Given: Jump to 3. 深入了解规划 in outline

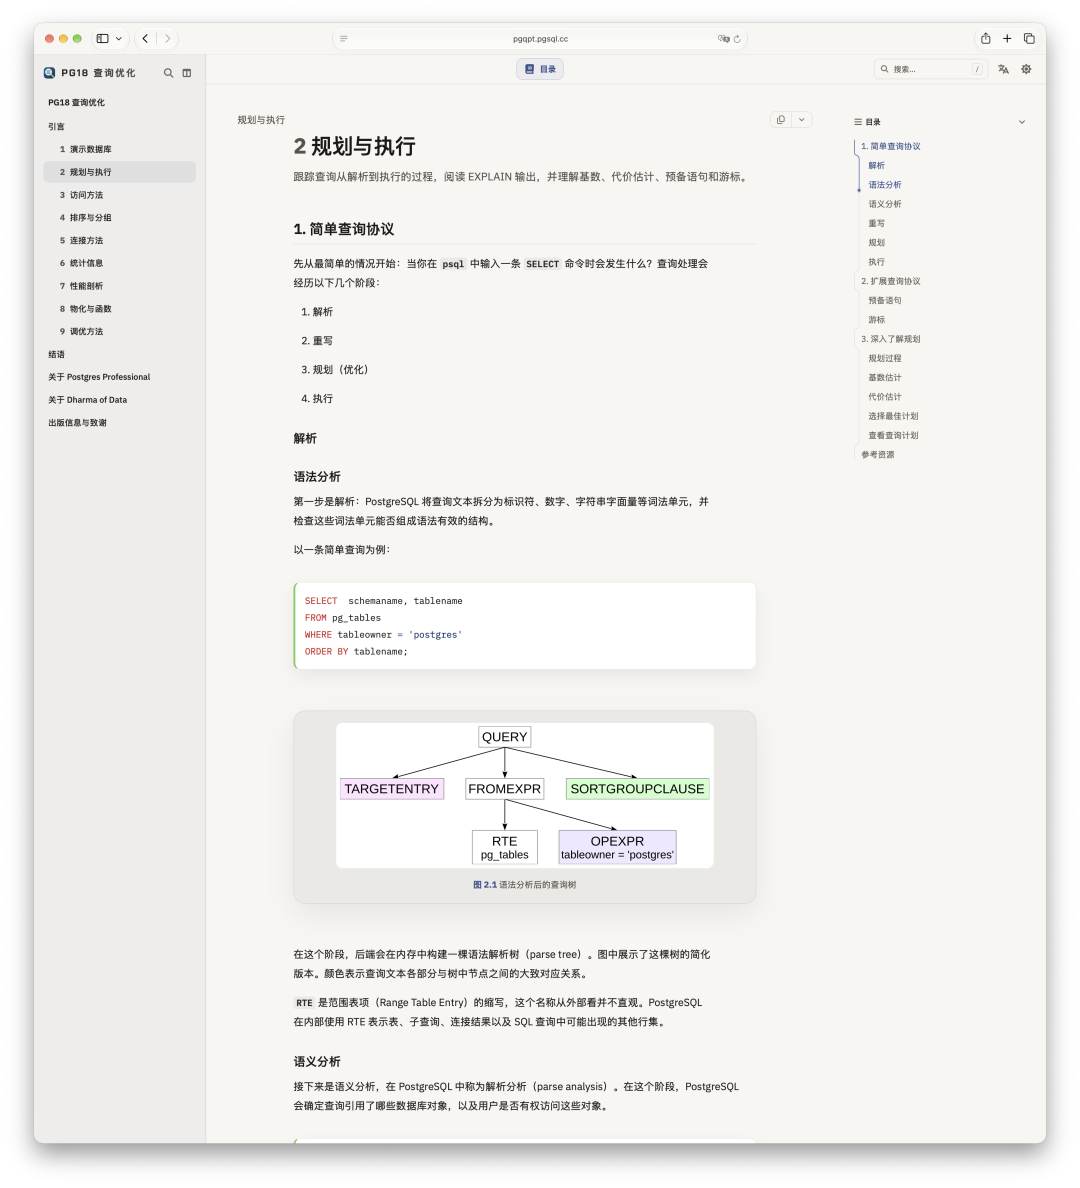Looking at the screenshot, I should click(891, 339).
